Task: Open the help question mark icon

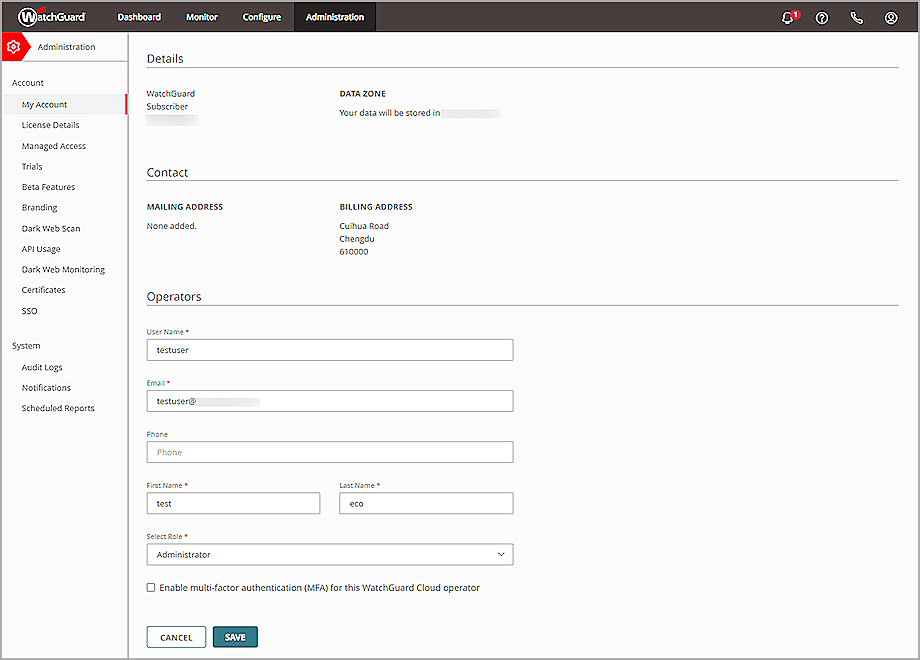Action: tap(822, 18)
